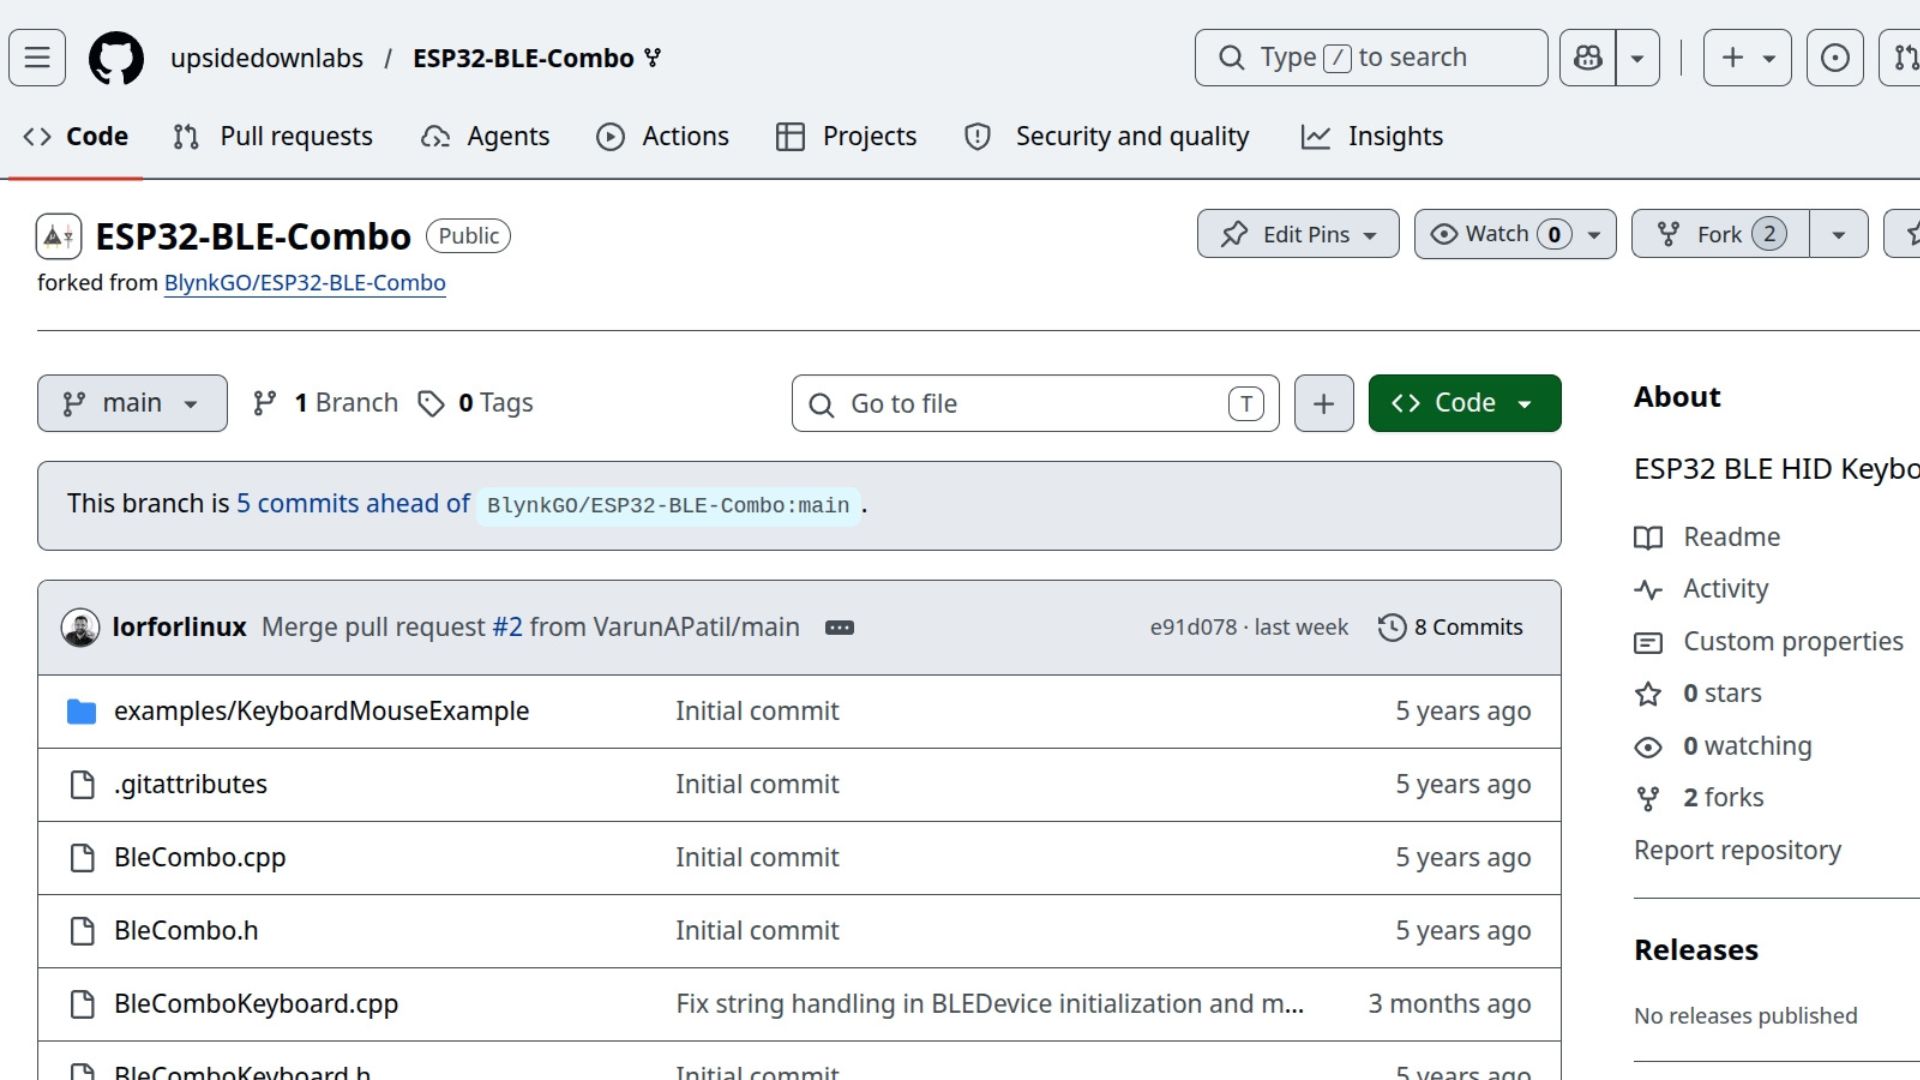Screen dimensions: 1920x1080
Task: Expand the fork options dropdown arrow
Action: [1838, 234]
